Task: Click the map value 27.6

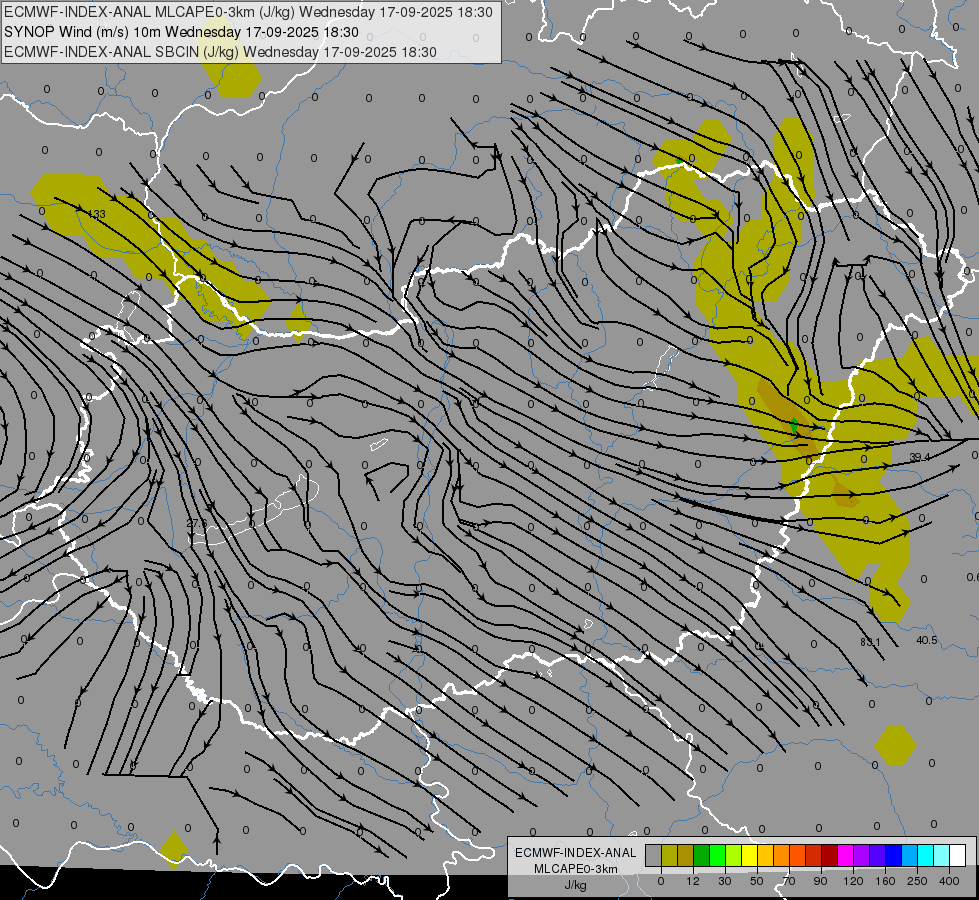Action: 197,523
